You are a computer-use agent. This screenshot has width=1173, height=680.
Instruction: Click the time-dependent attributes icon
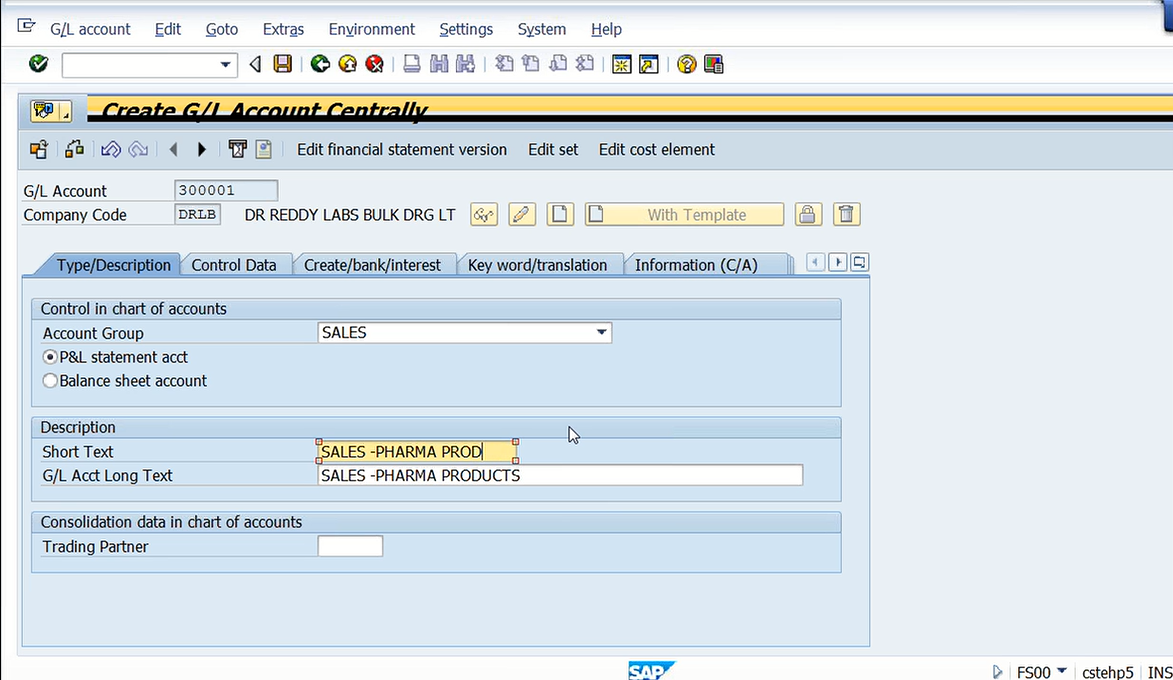tap(237, 150)
